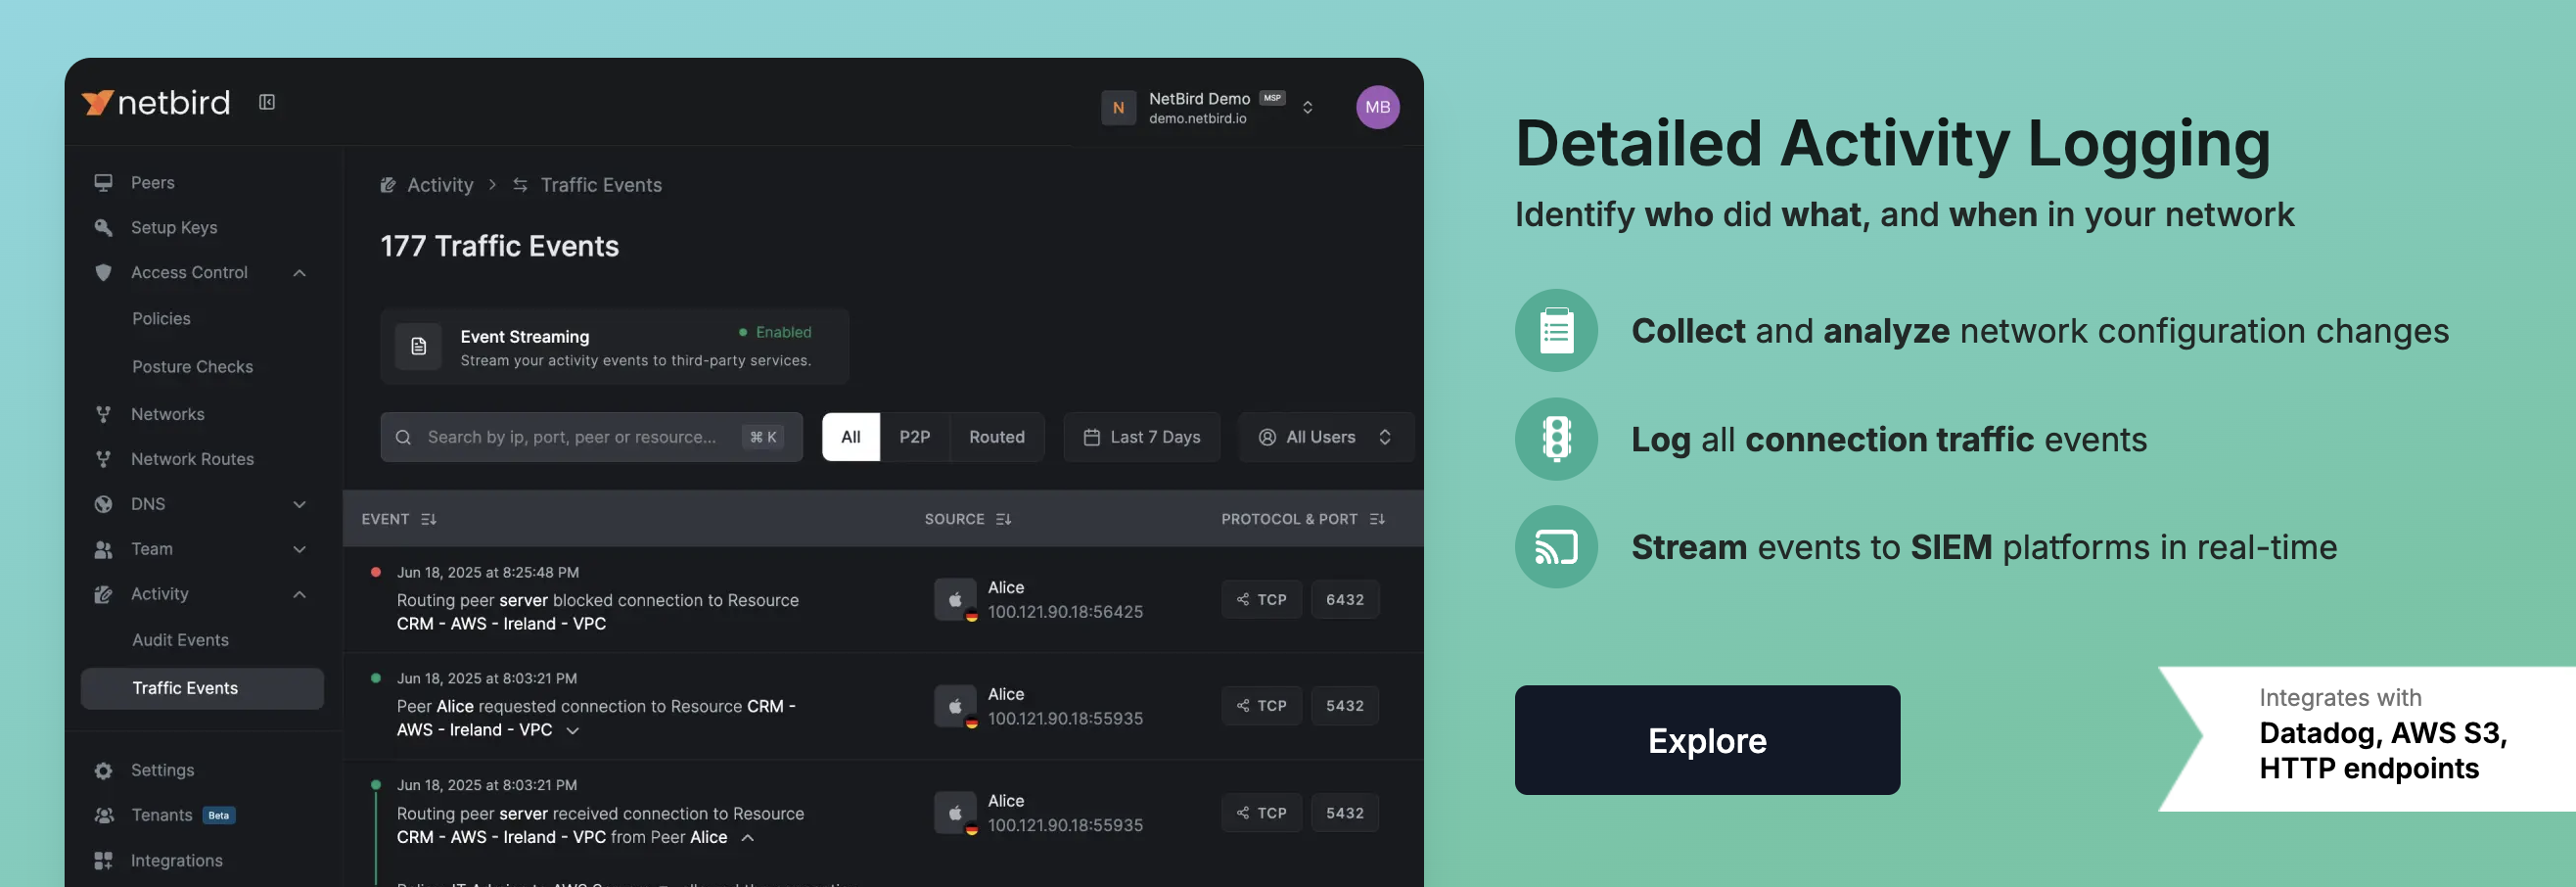Click the Beta badge next to Tenants

219,816
